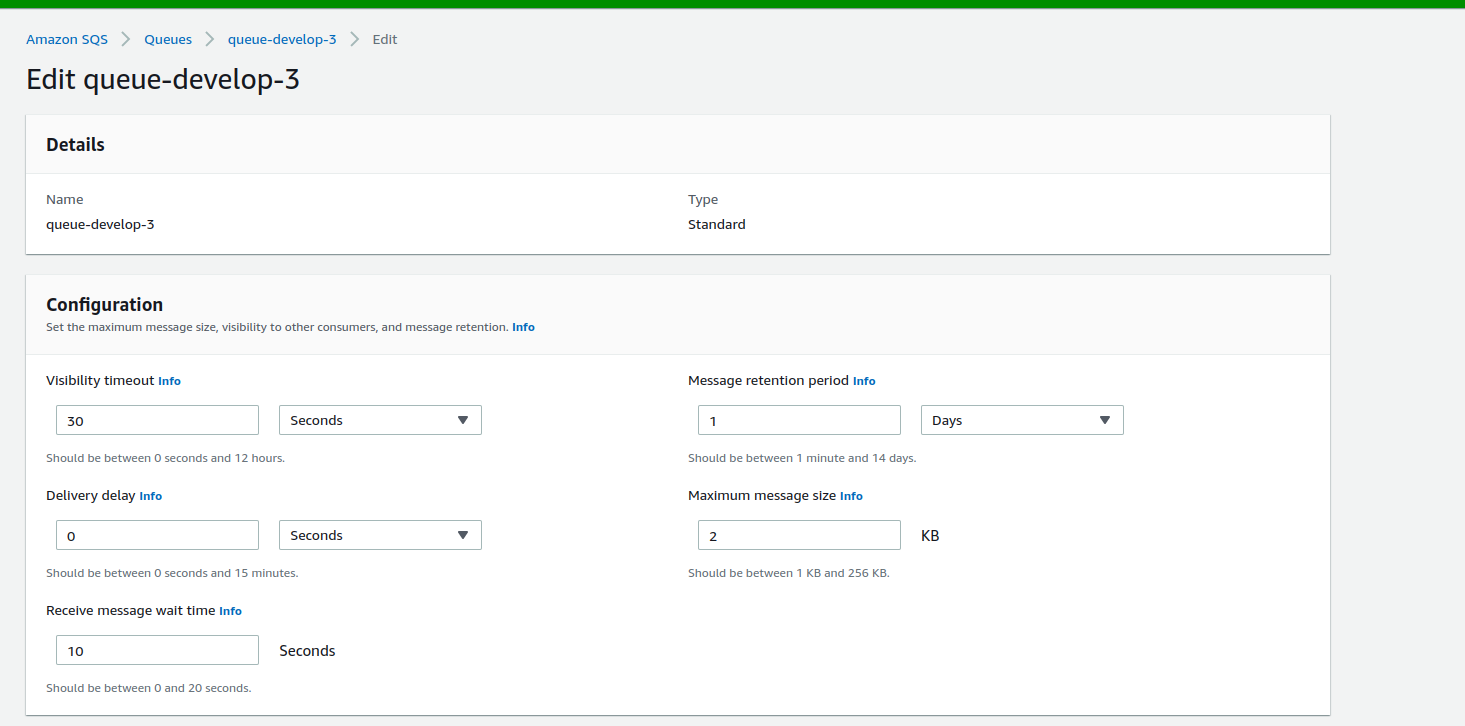Select the maximum message size value field
The width and height of the screenshot is (1465, 726).
pyautogui.click(x=798, y=535)
